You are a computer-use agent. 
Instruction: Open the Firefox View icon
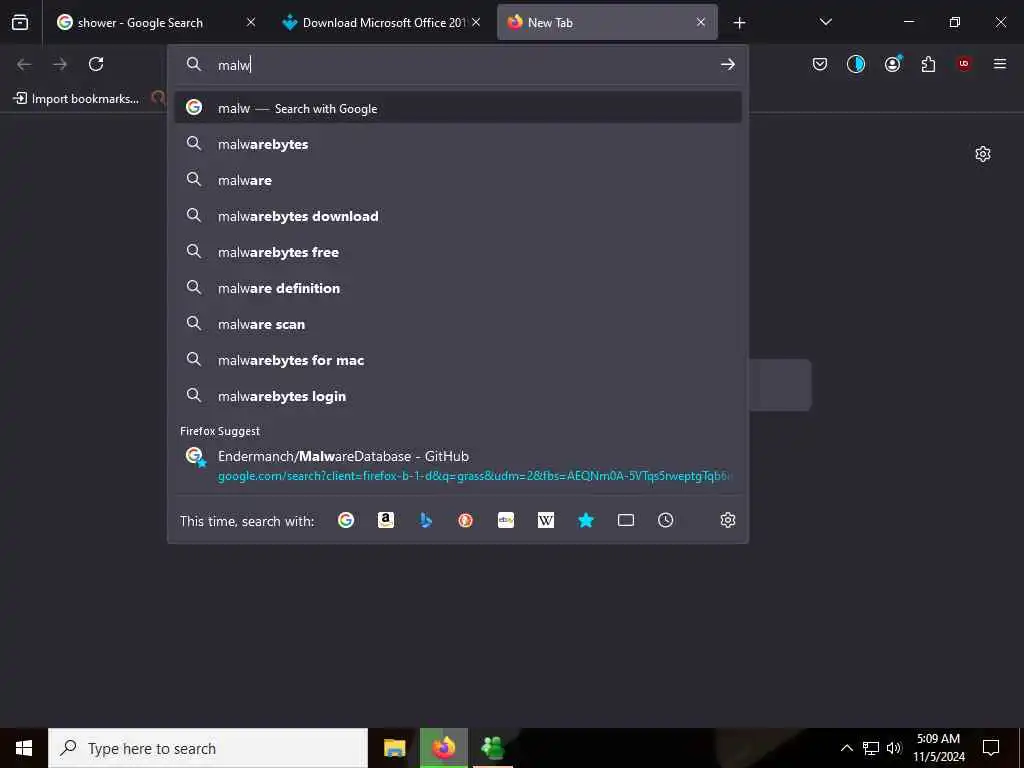[20, 23]
